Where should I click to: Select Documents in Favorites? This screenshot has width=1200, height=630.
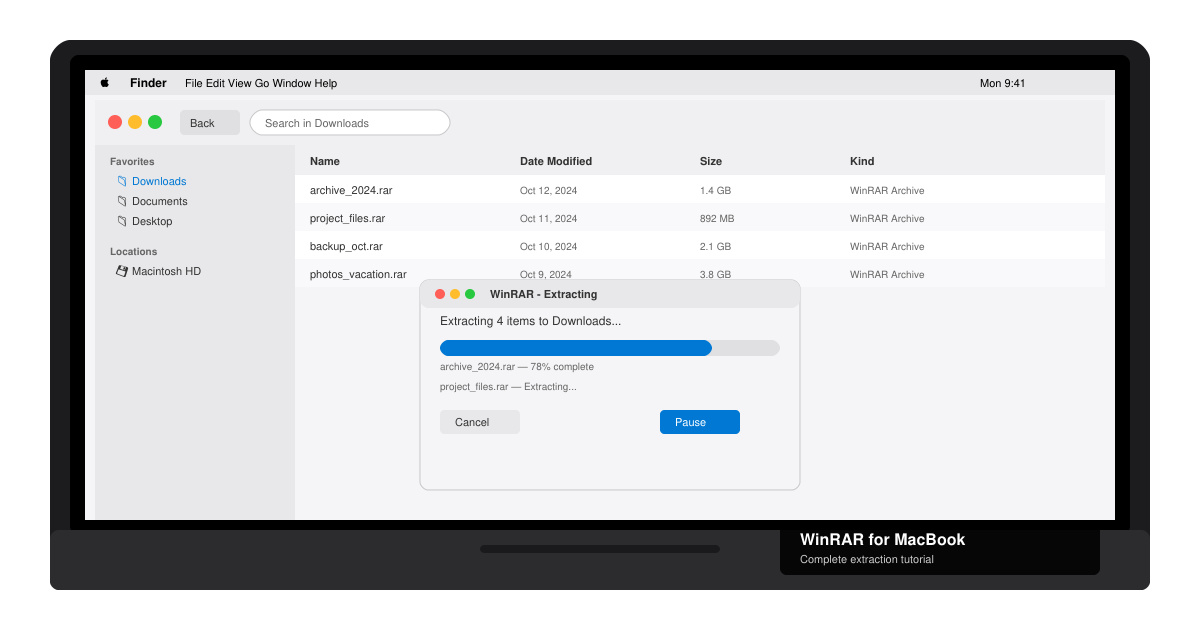tap(160, 201)
